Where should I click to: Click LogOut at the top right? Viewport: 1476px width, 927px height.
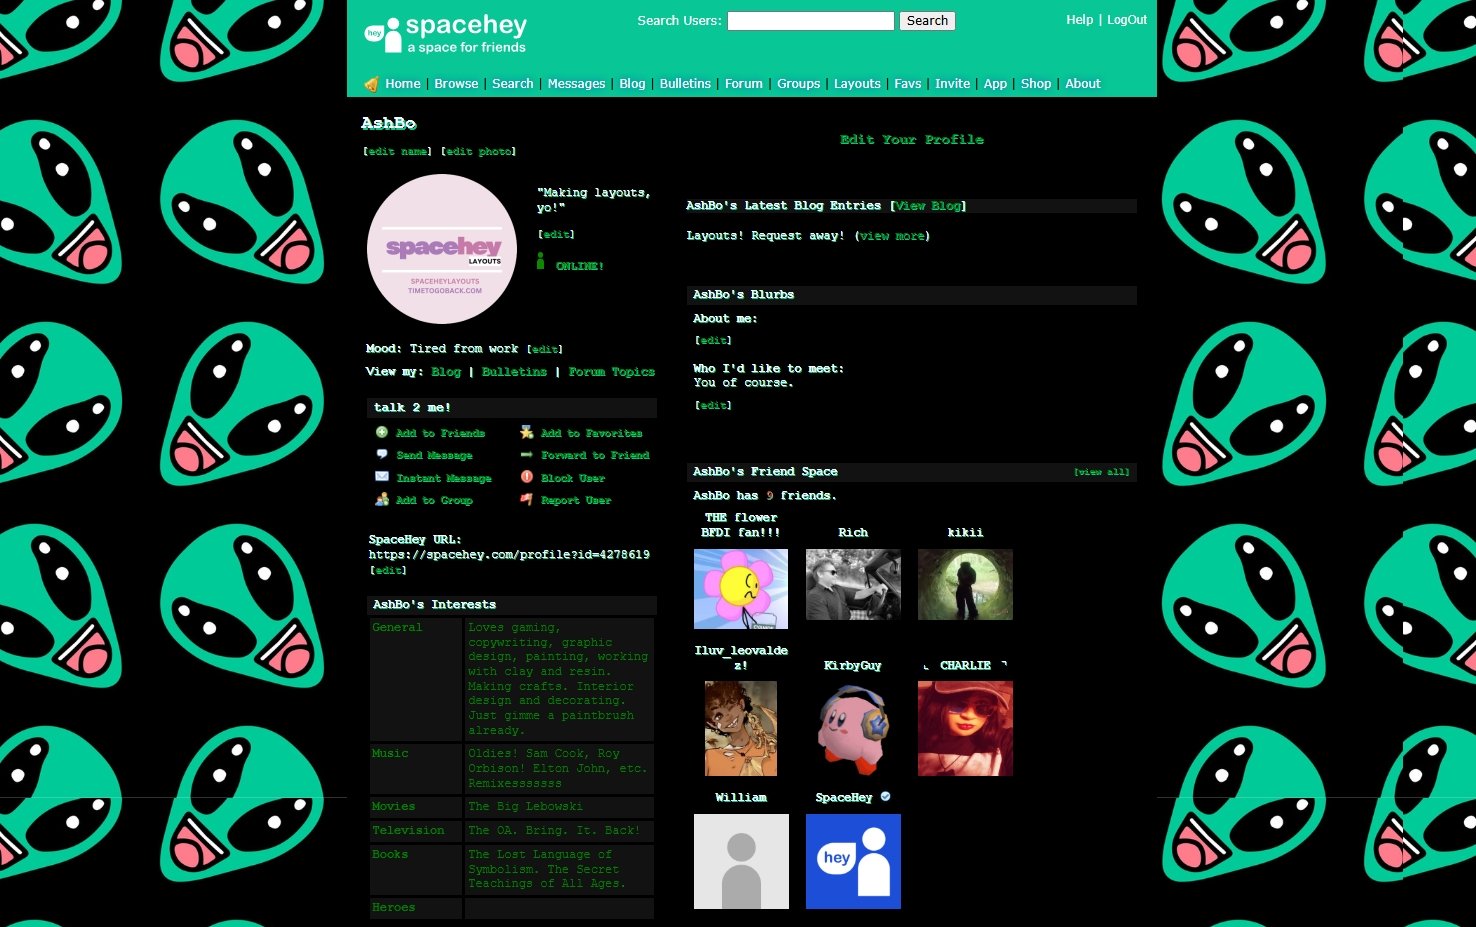(x=1126, y=20)
